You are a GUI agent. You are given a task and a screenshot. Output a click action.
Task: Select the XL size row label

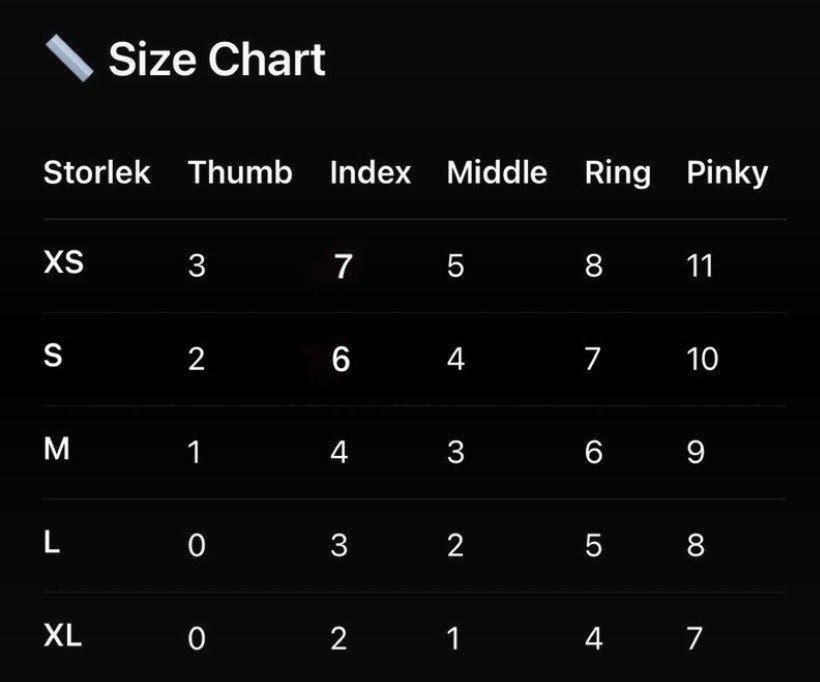click(63, 637)
